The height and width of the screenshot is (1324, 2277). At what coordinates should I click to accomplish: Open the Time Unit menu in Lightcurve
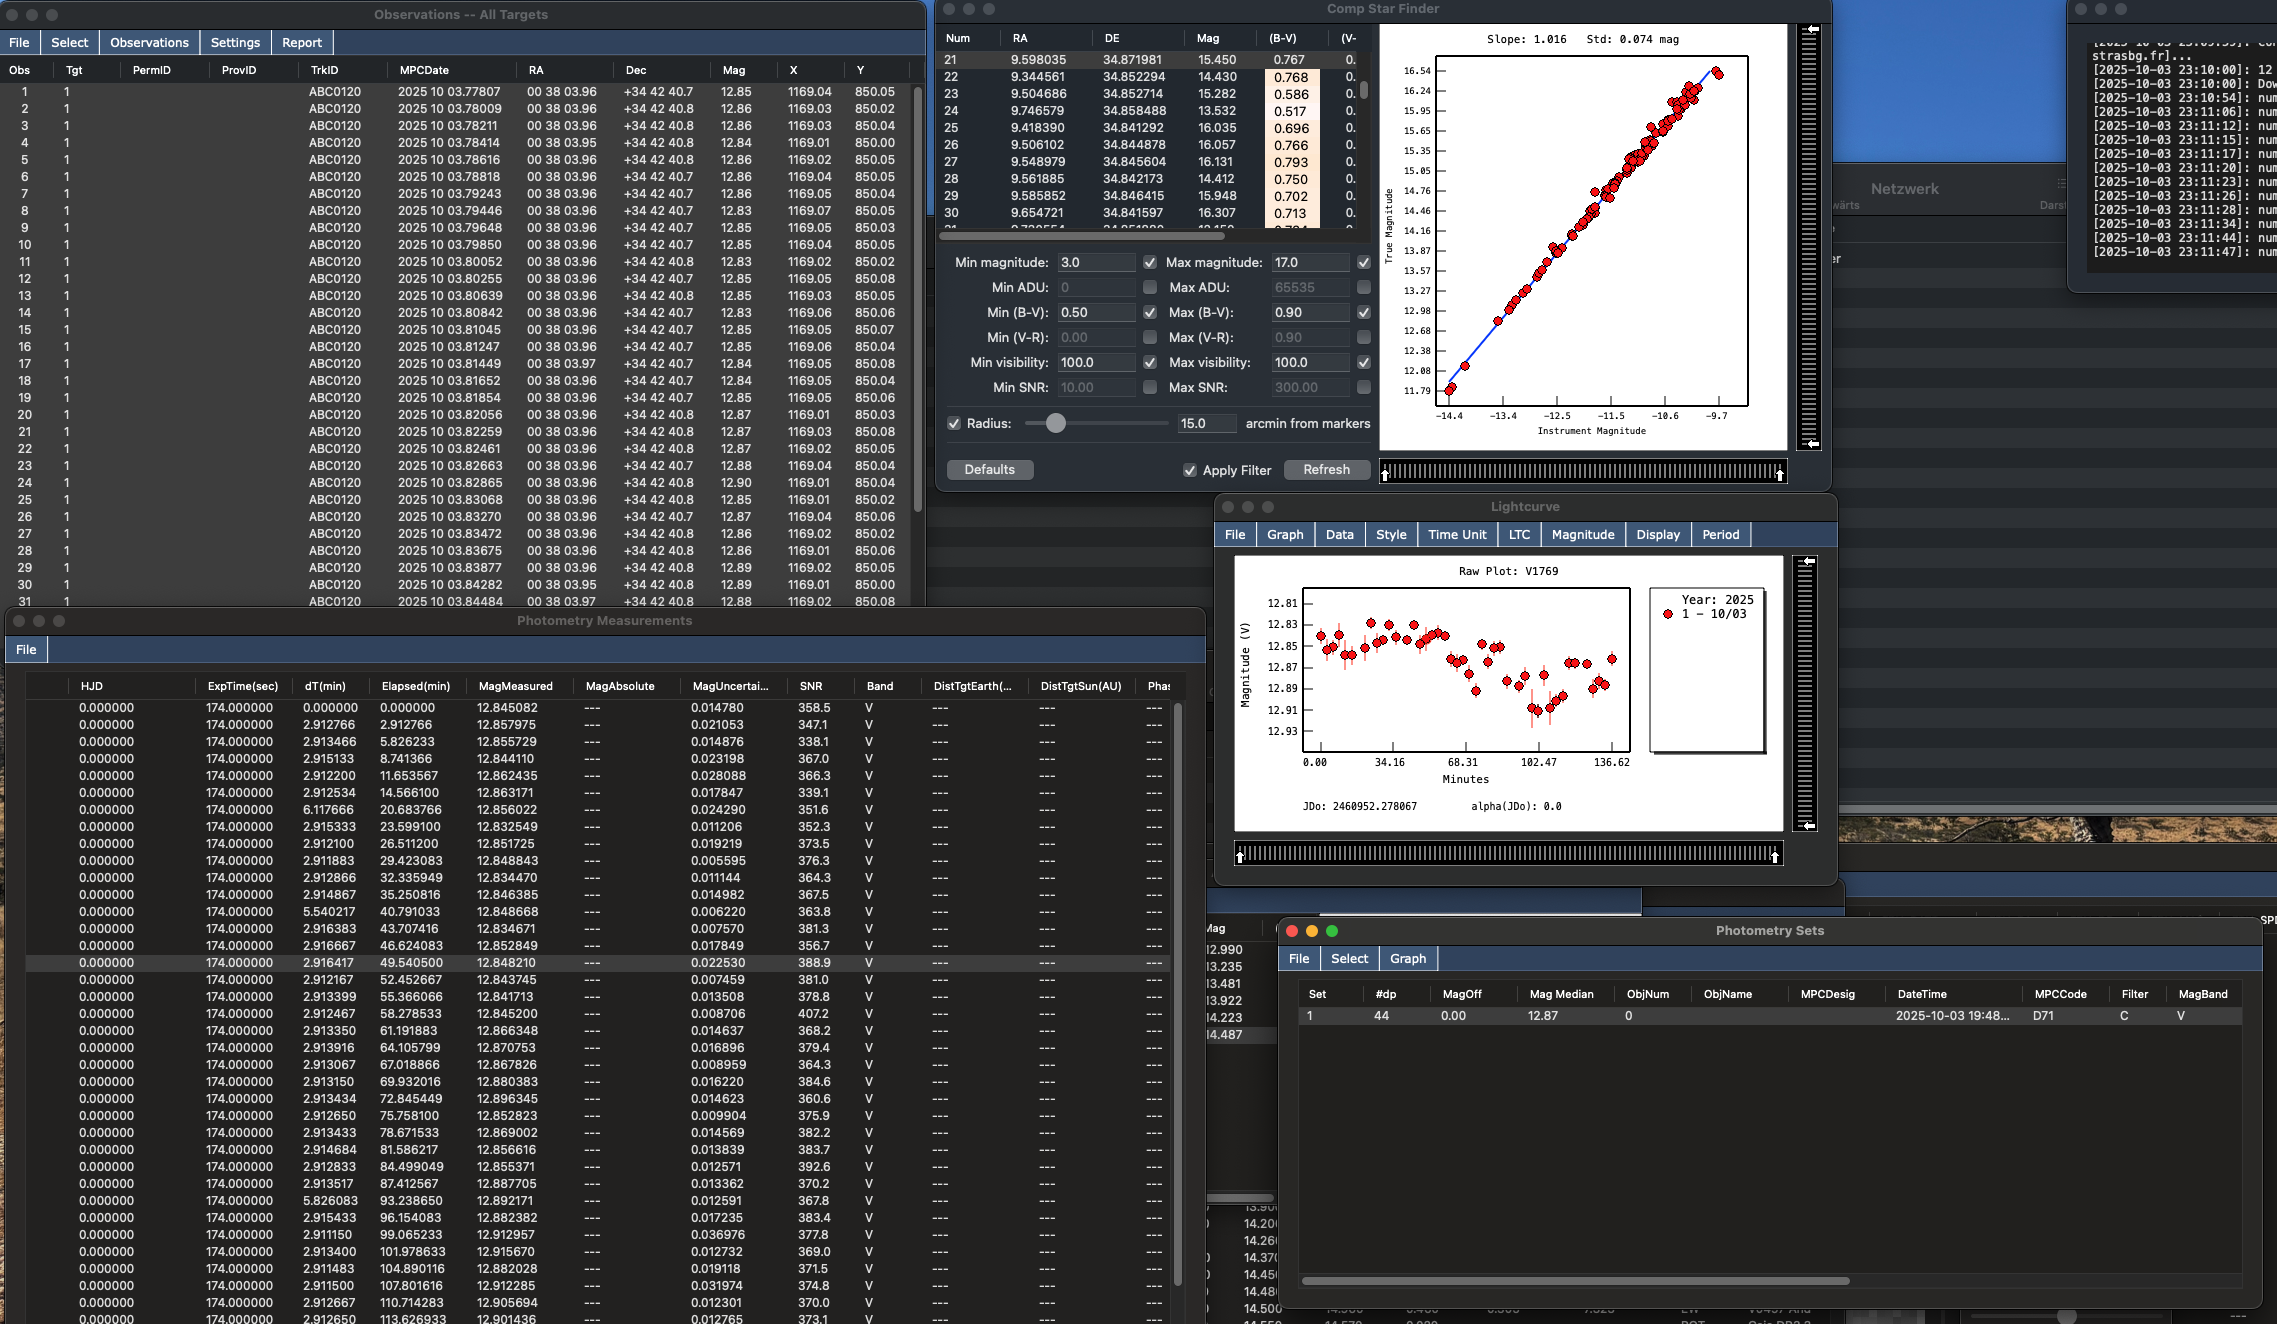point(1456,535)
